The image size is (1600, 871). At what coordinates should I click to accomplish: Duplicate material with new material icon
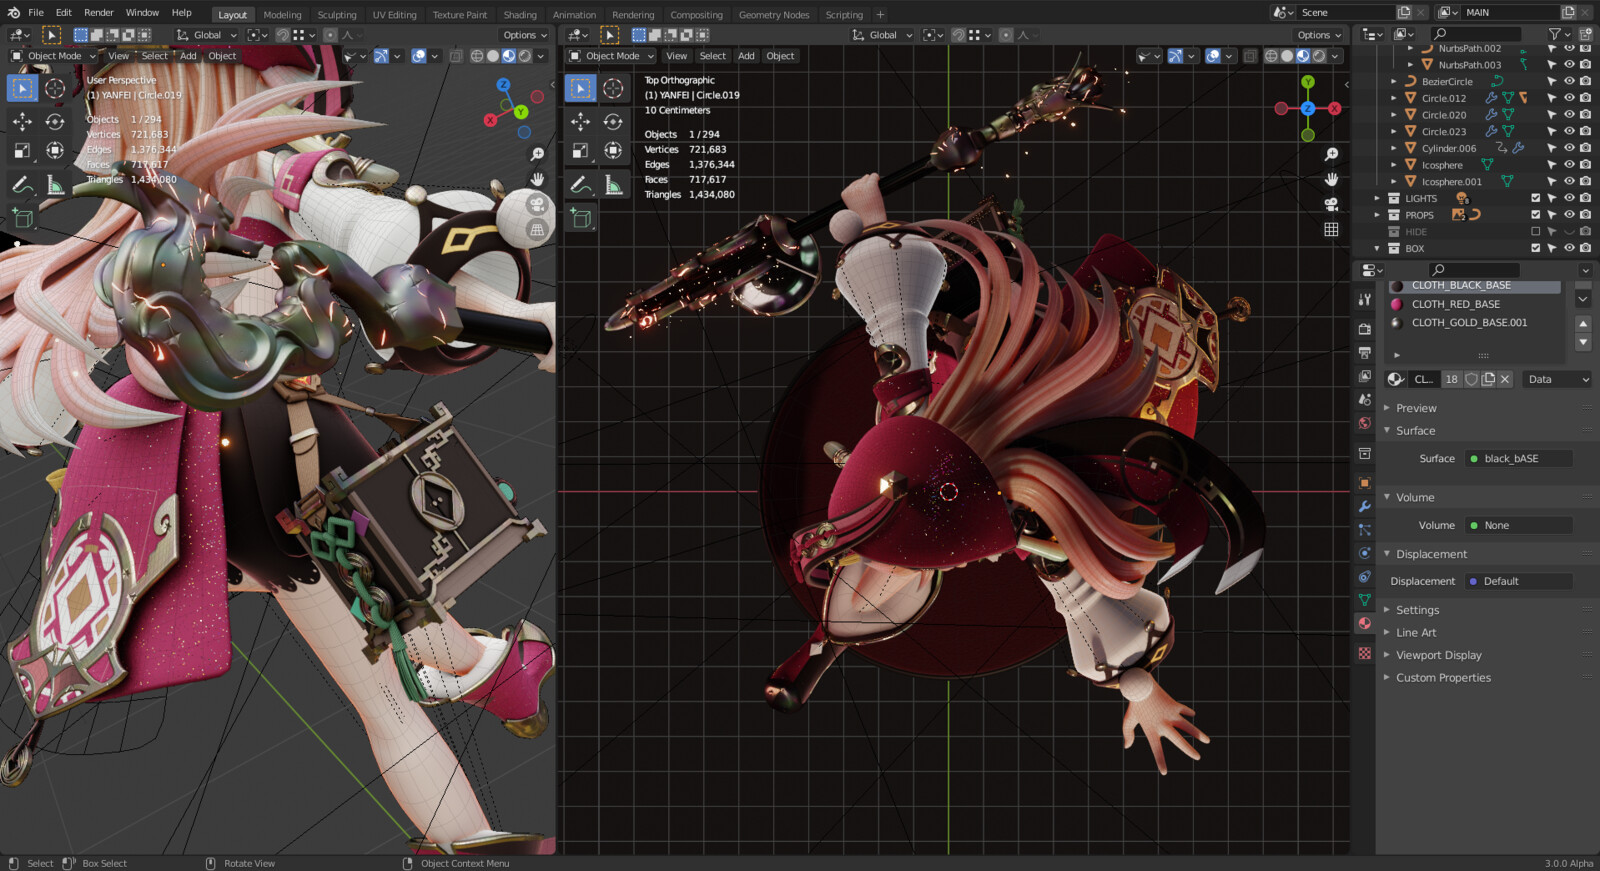(1488, 379)
